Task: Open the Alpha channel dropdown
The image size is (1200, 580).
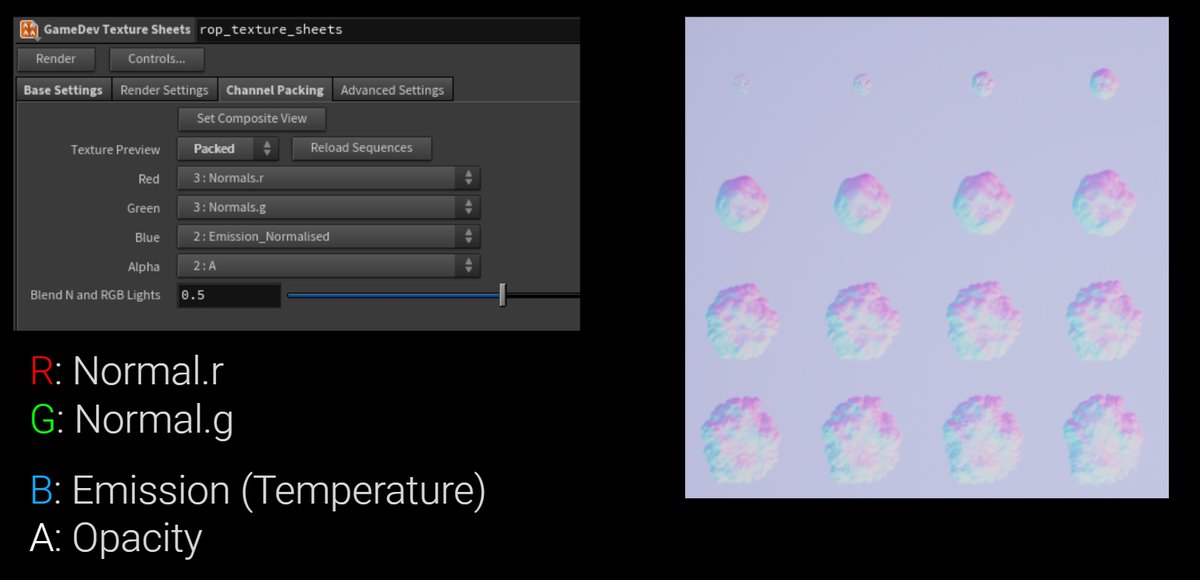Action: [x=329, y=266]
